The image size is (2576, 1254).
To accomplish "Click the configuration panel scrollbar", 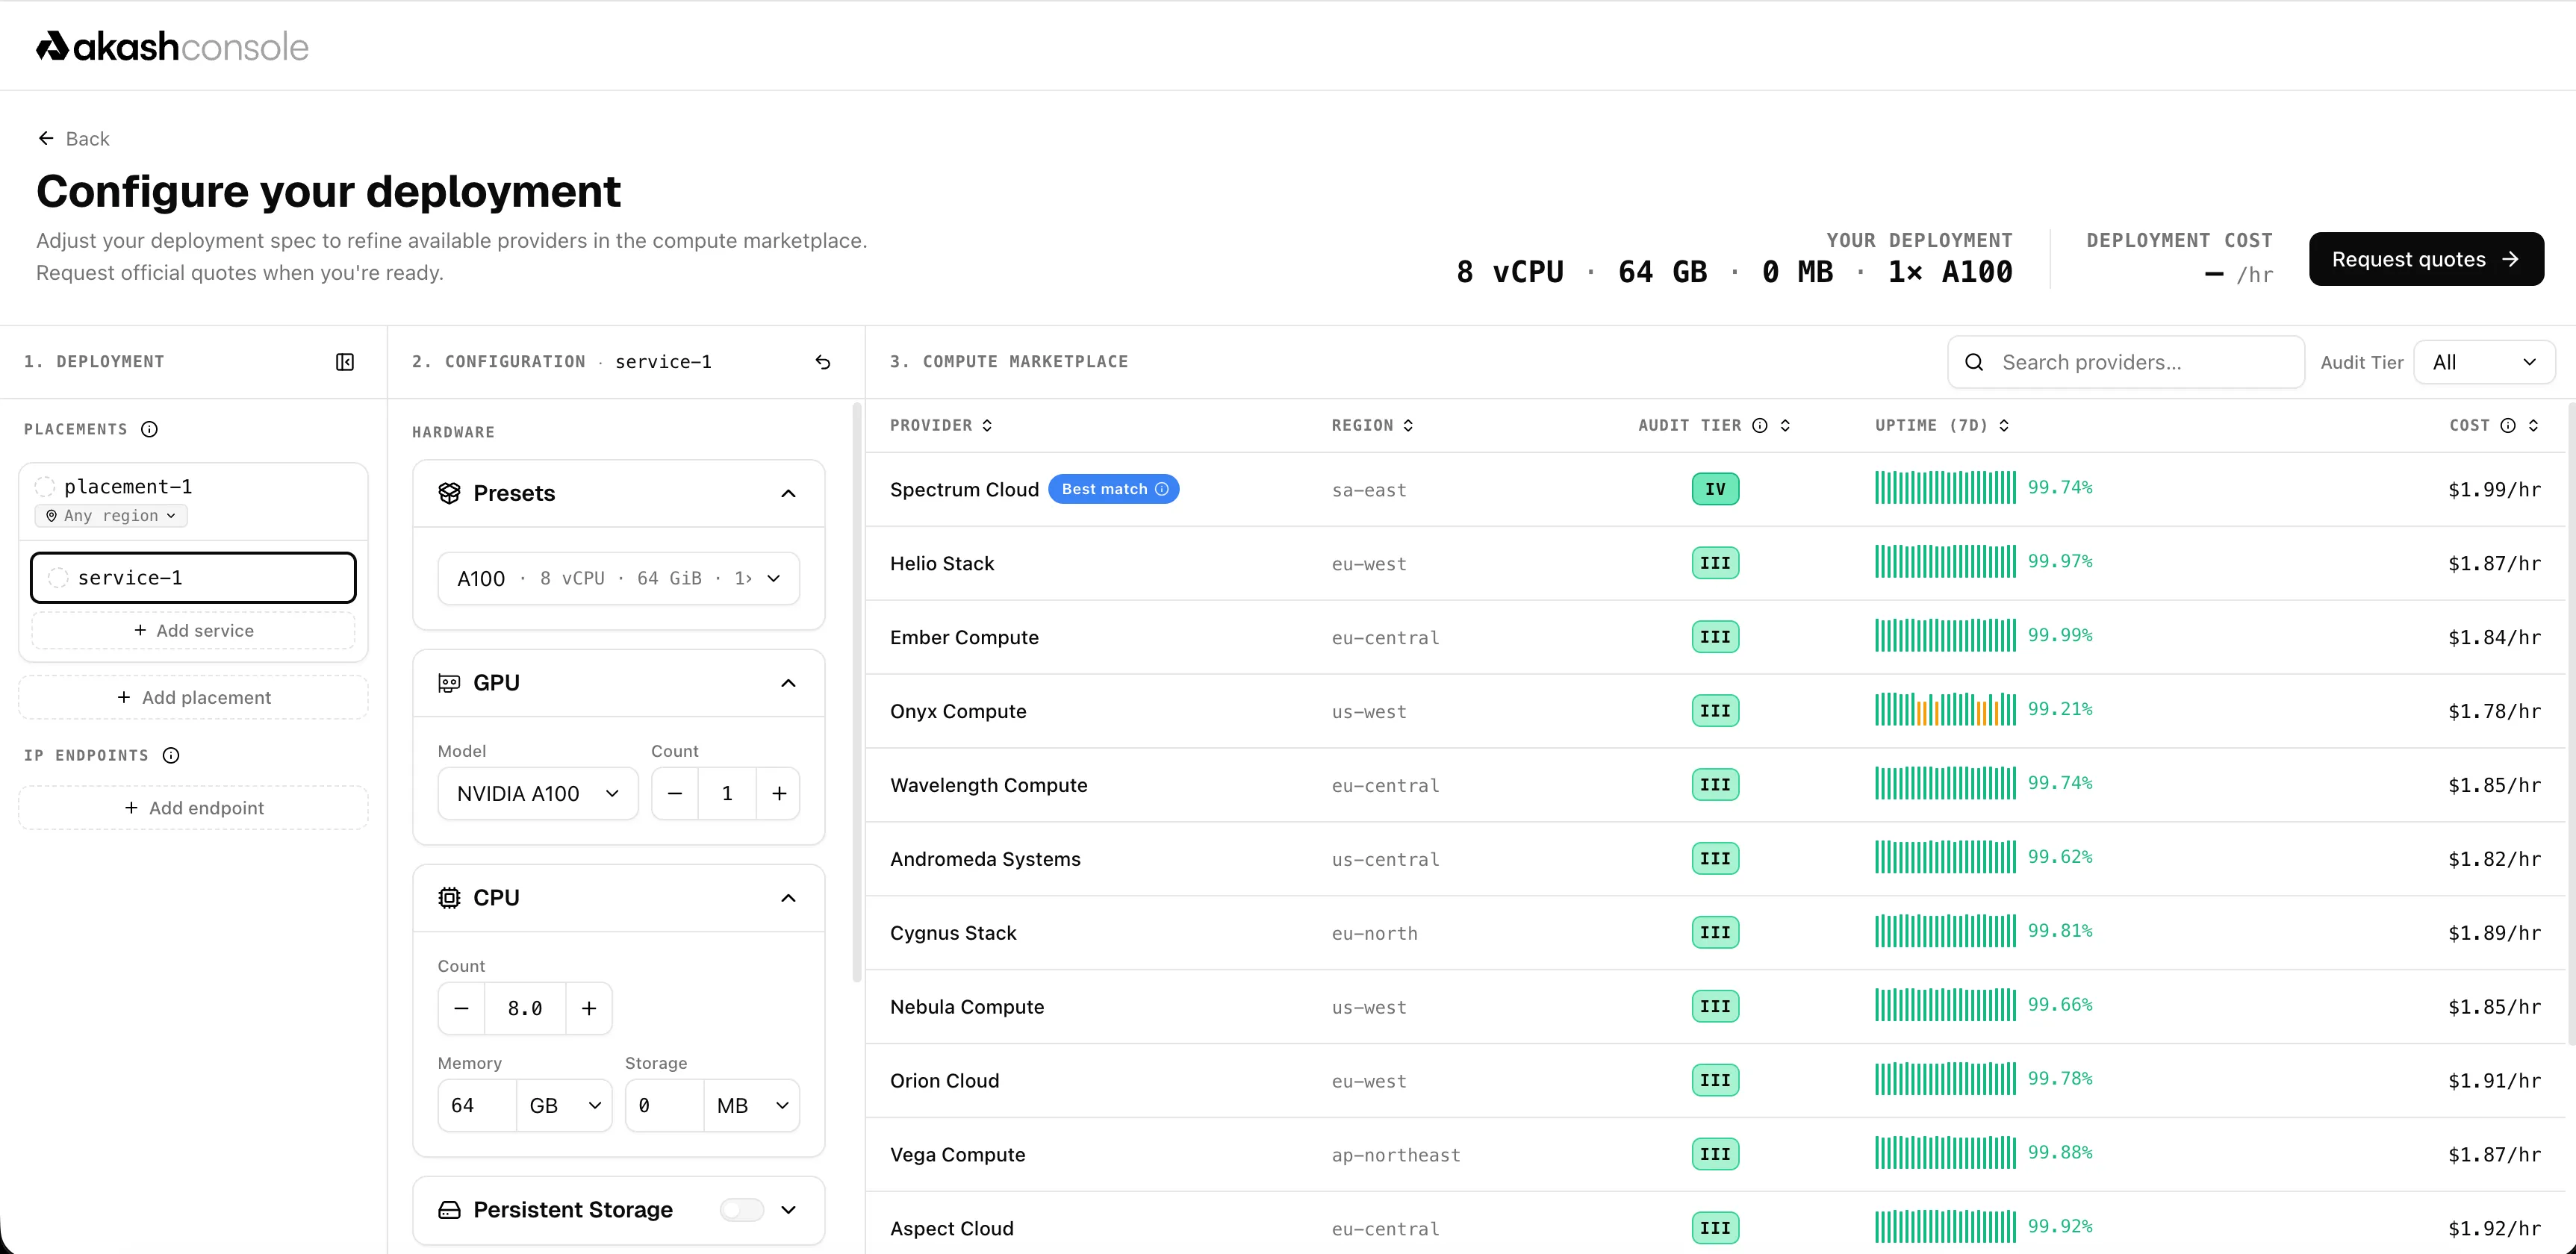I will pyautogui.click(x=857, y=692).
